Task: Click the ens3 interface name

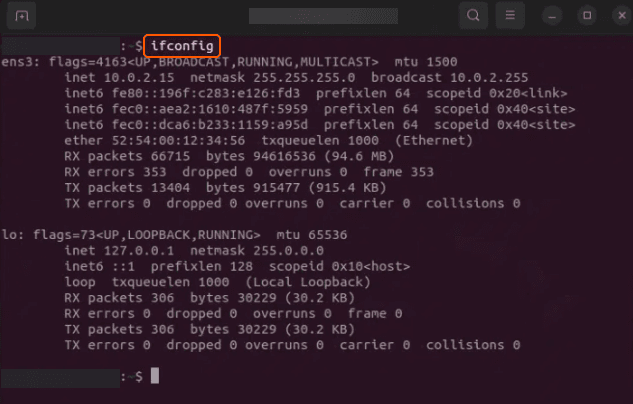Action: click(x=17, y=62)
